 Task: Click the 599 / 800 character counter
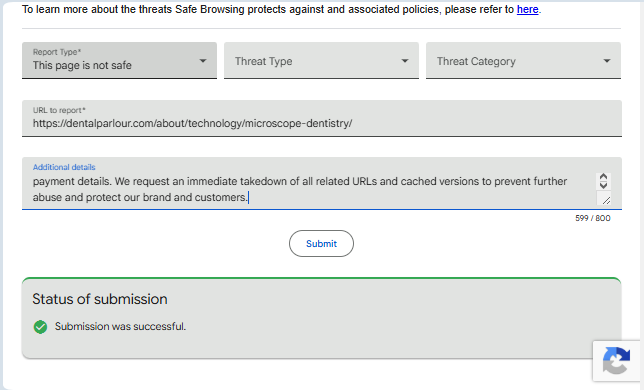coord(593,218)
